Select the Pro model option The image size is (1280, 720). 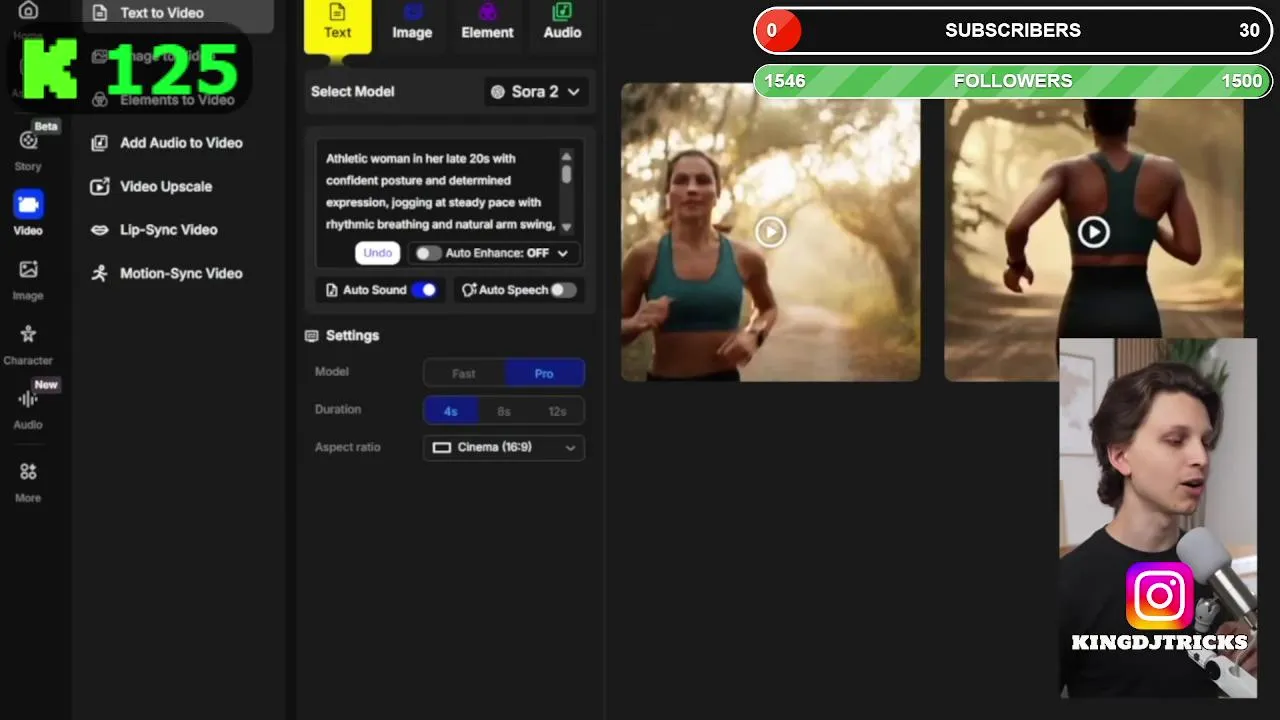point(544,374)
